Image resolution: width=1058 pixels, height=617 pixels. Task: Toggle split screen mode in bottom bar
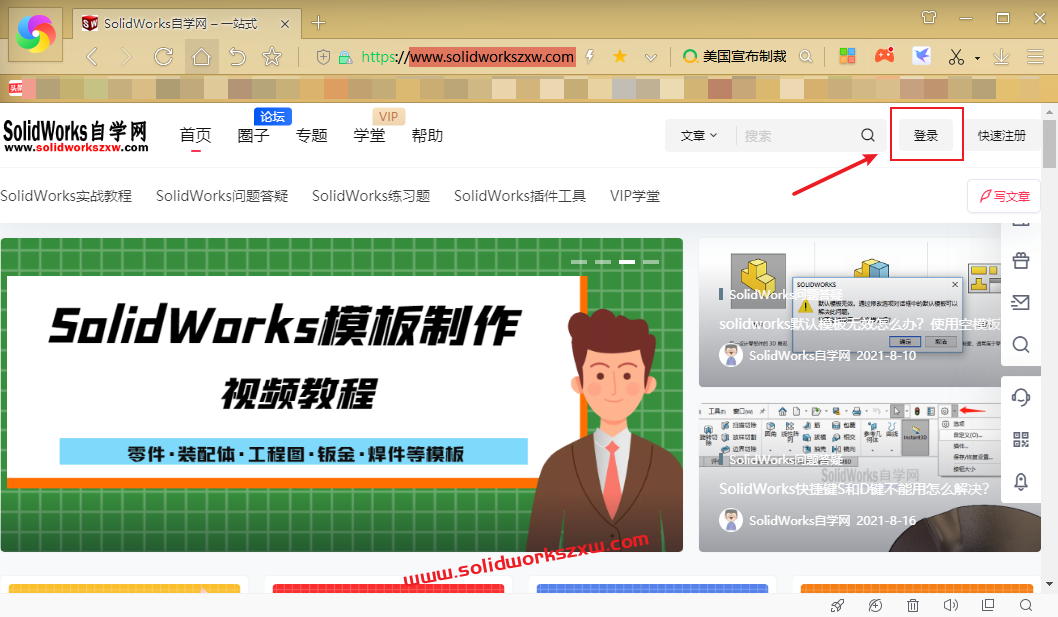(988, 605)
